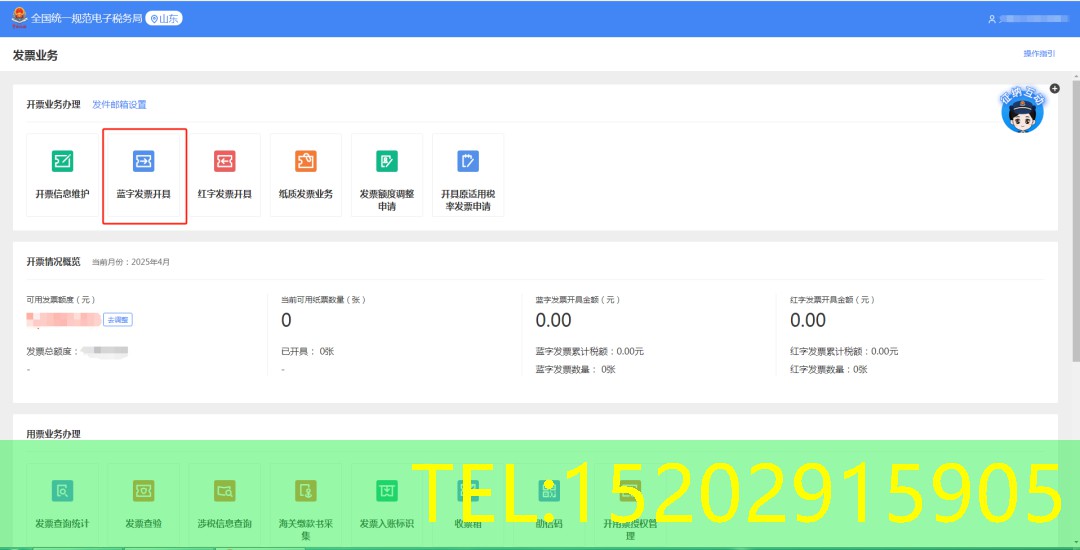
Task: Open 发票额度调整申请 tile
Action: point(387,175)
